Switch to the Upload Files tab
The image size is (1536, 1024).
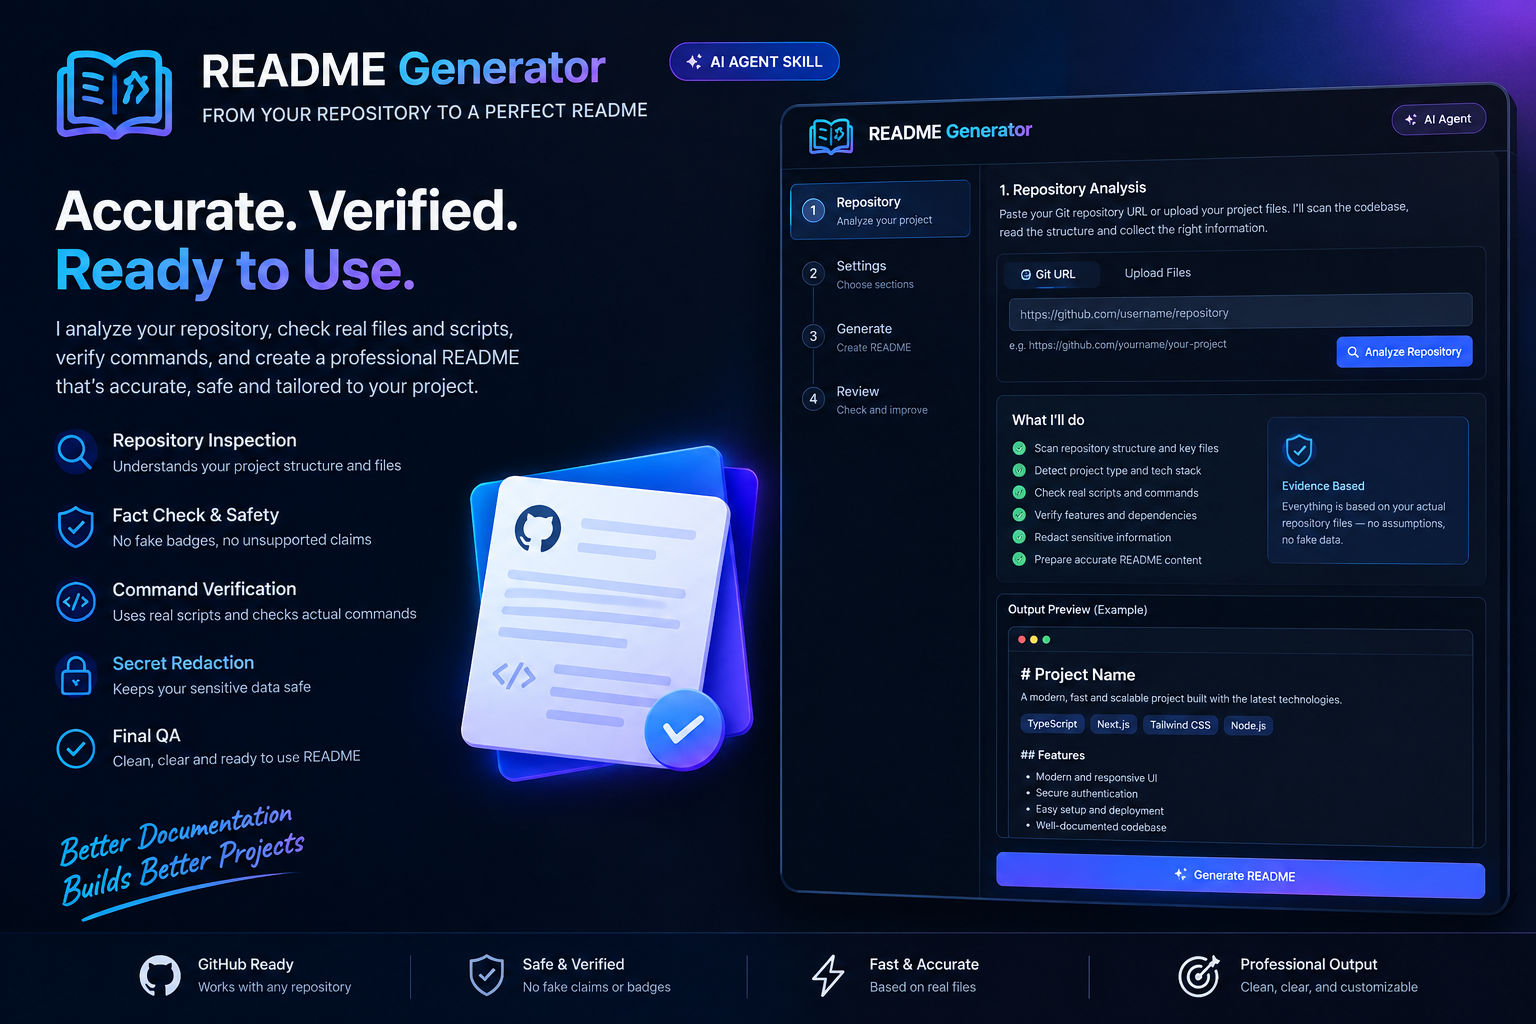tap(1158, 272)
